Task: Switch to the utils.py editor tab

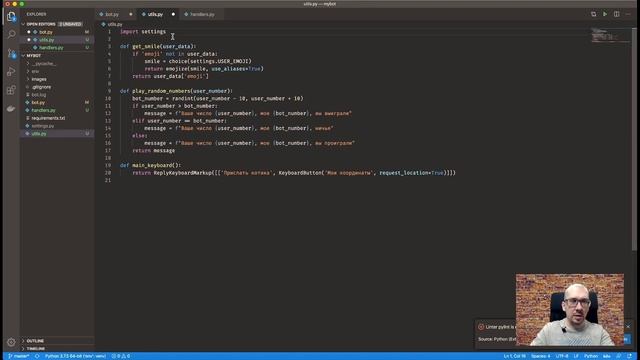Action: coord(158,14)
